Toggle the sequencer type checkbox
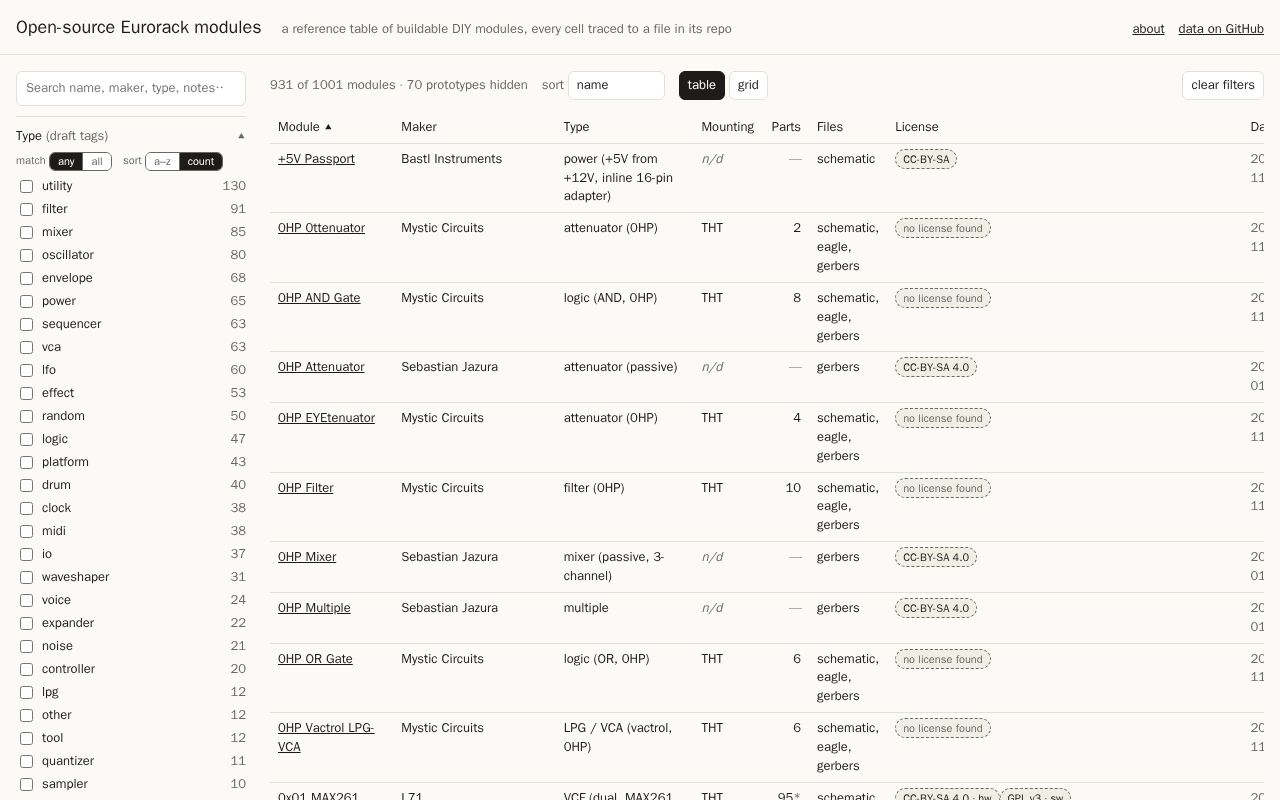This screenshot has height=800, width=1280. tap(27, 324)
